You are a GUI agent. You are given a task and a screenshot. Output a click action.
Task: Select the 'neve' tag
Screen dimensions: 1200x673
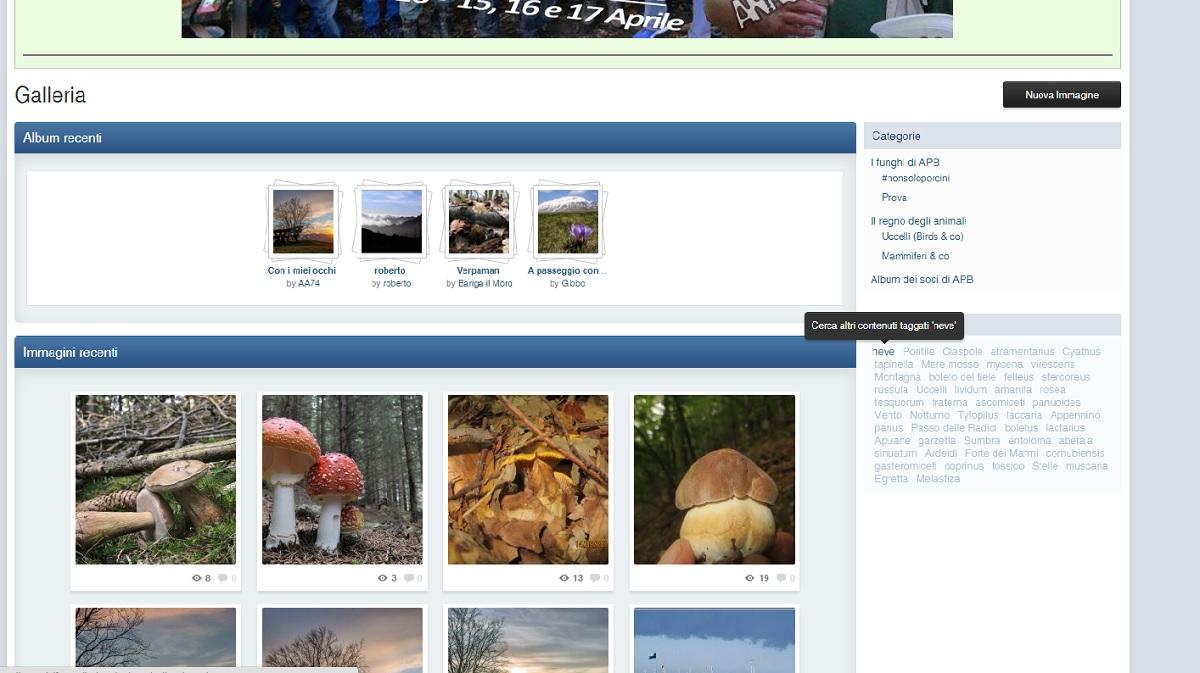tap(884, 352)
